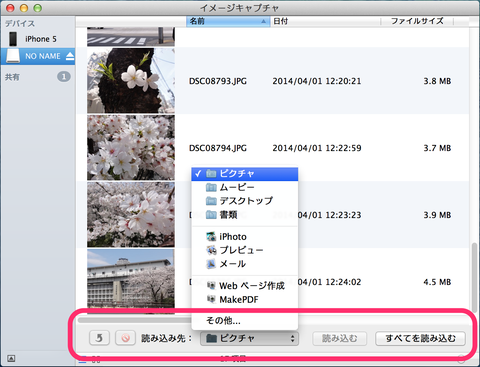Sort by ファイルサイズ column header
The width and height of the screenshot is (480, 367).
click(417, 21)
